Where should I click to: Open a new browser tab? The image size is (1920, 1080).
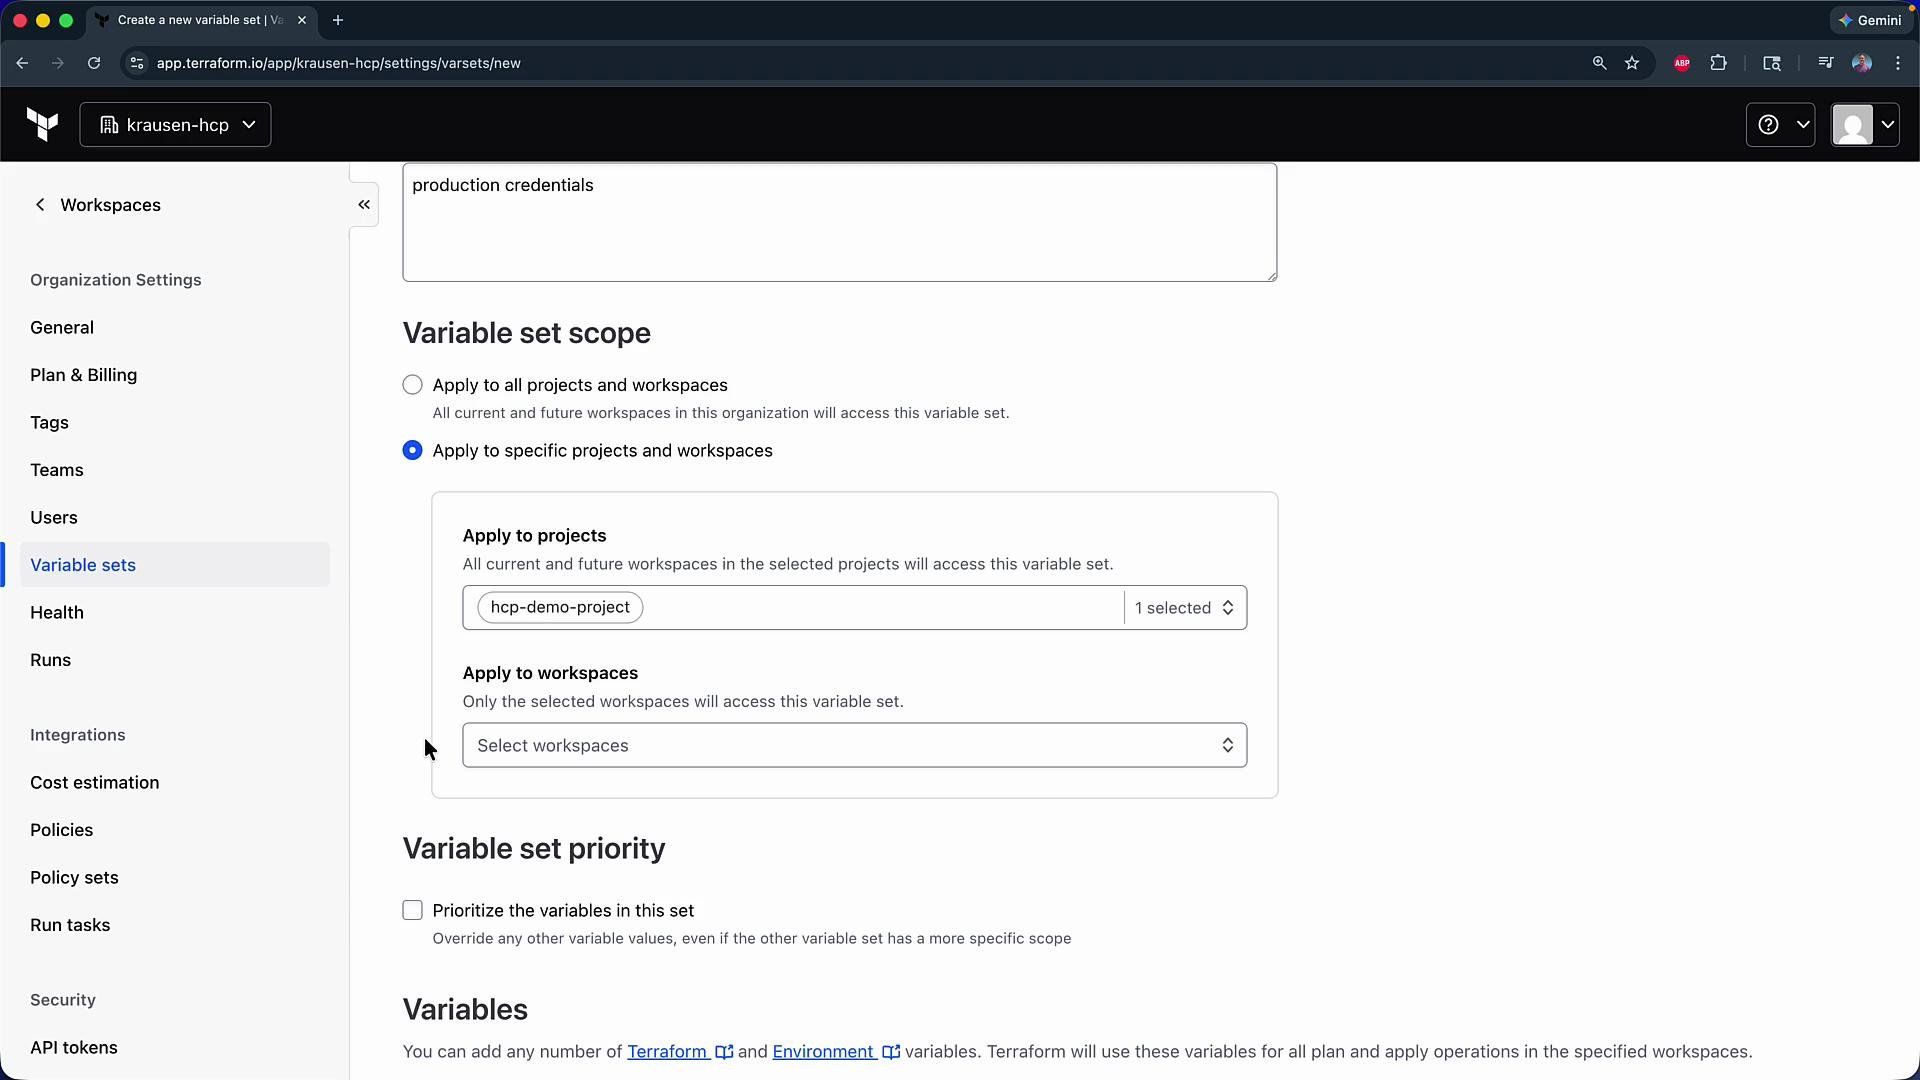tap(338, 20)
